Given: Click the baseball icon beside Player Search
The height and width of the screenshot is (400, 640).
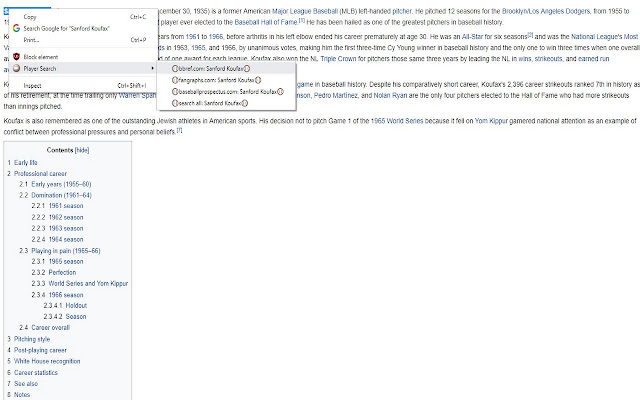Looking at the screenshot, I should 16,68.
